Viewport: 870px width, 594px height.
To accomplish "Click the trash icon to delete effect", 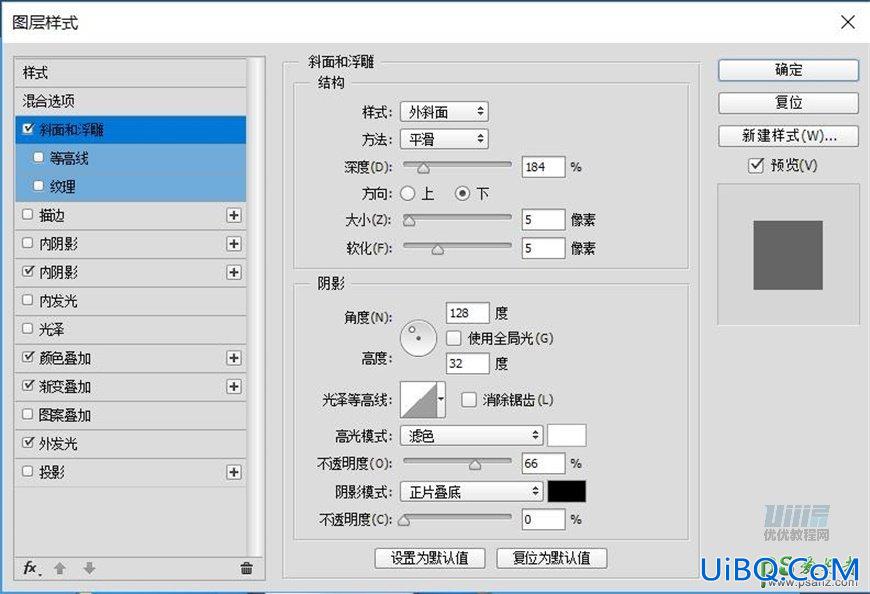I will (246, 568).
